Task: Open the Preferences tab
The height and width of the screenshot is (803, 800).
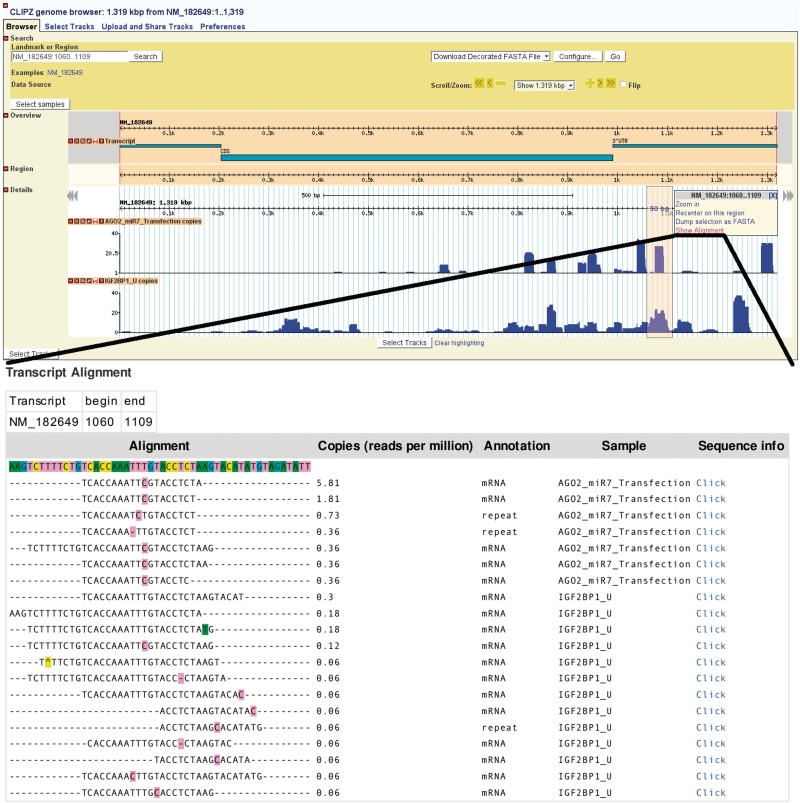Action: click(222, 27)
